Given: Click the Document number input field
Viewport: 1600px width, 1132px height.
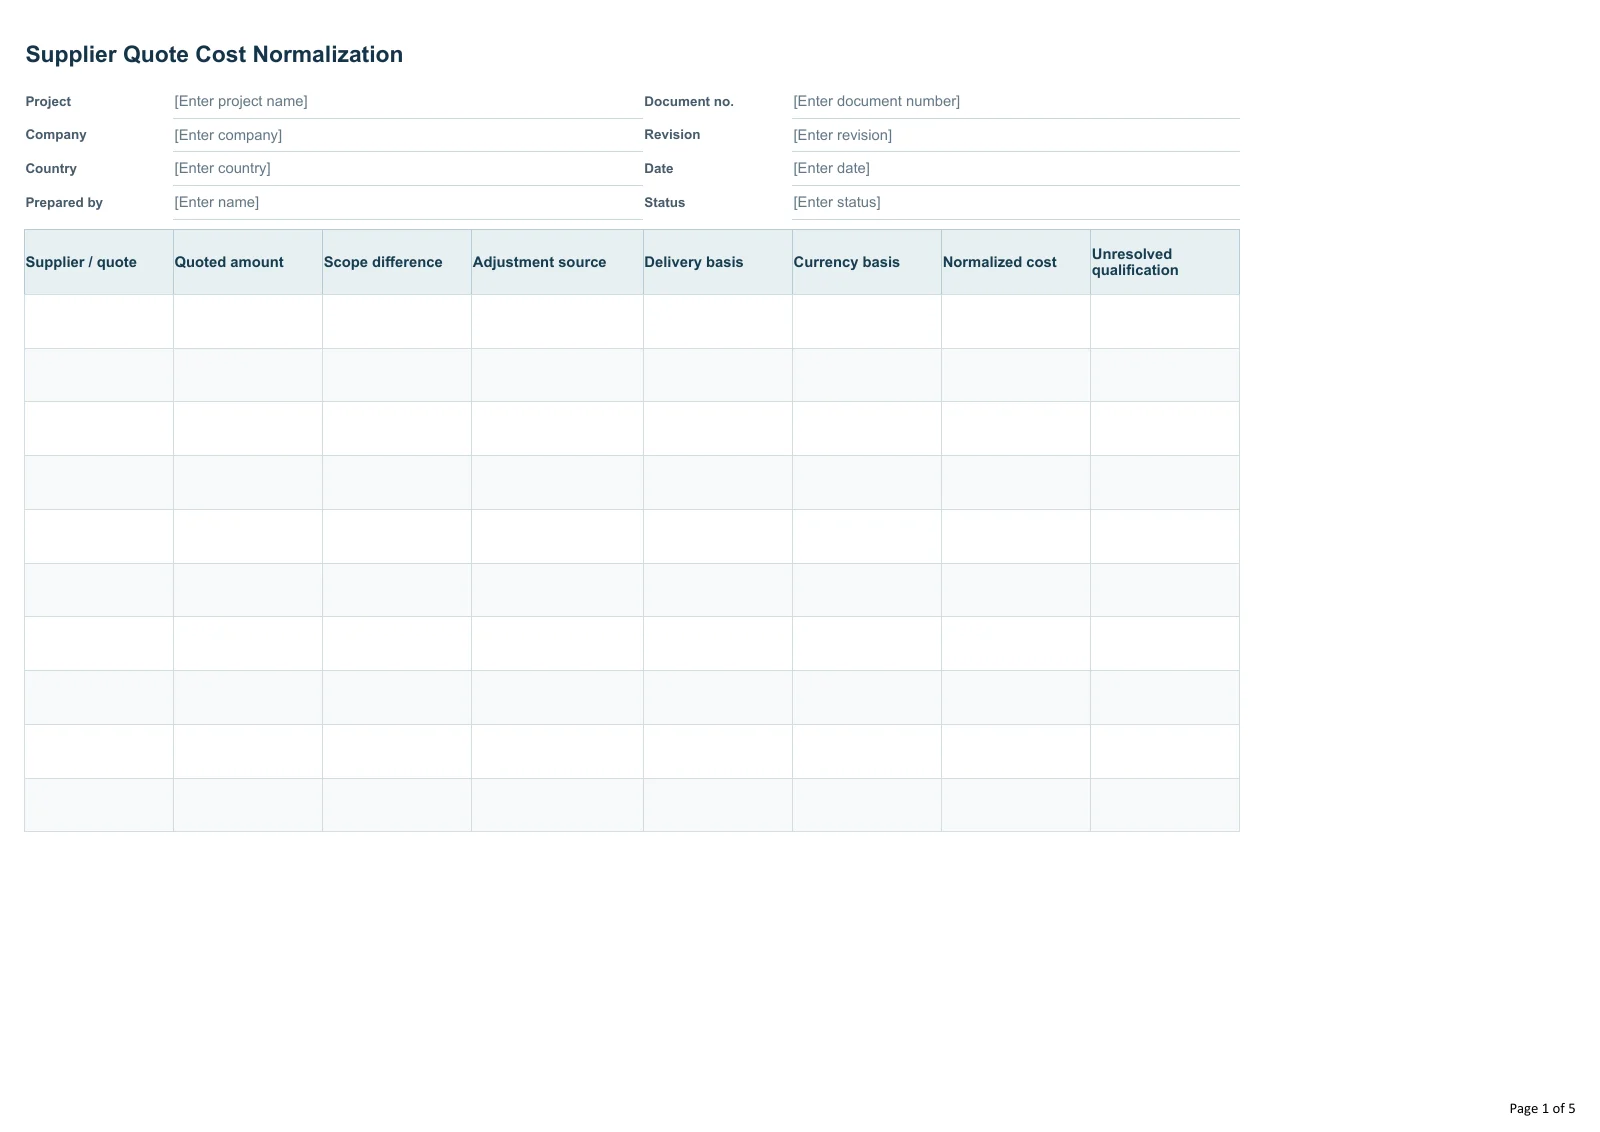Looking at the screenshot, I should tap(1016, 101).
